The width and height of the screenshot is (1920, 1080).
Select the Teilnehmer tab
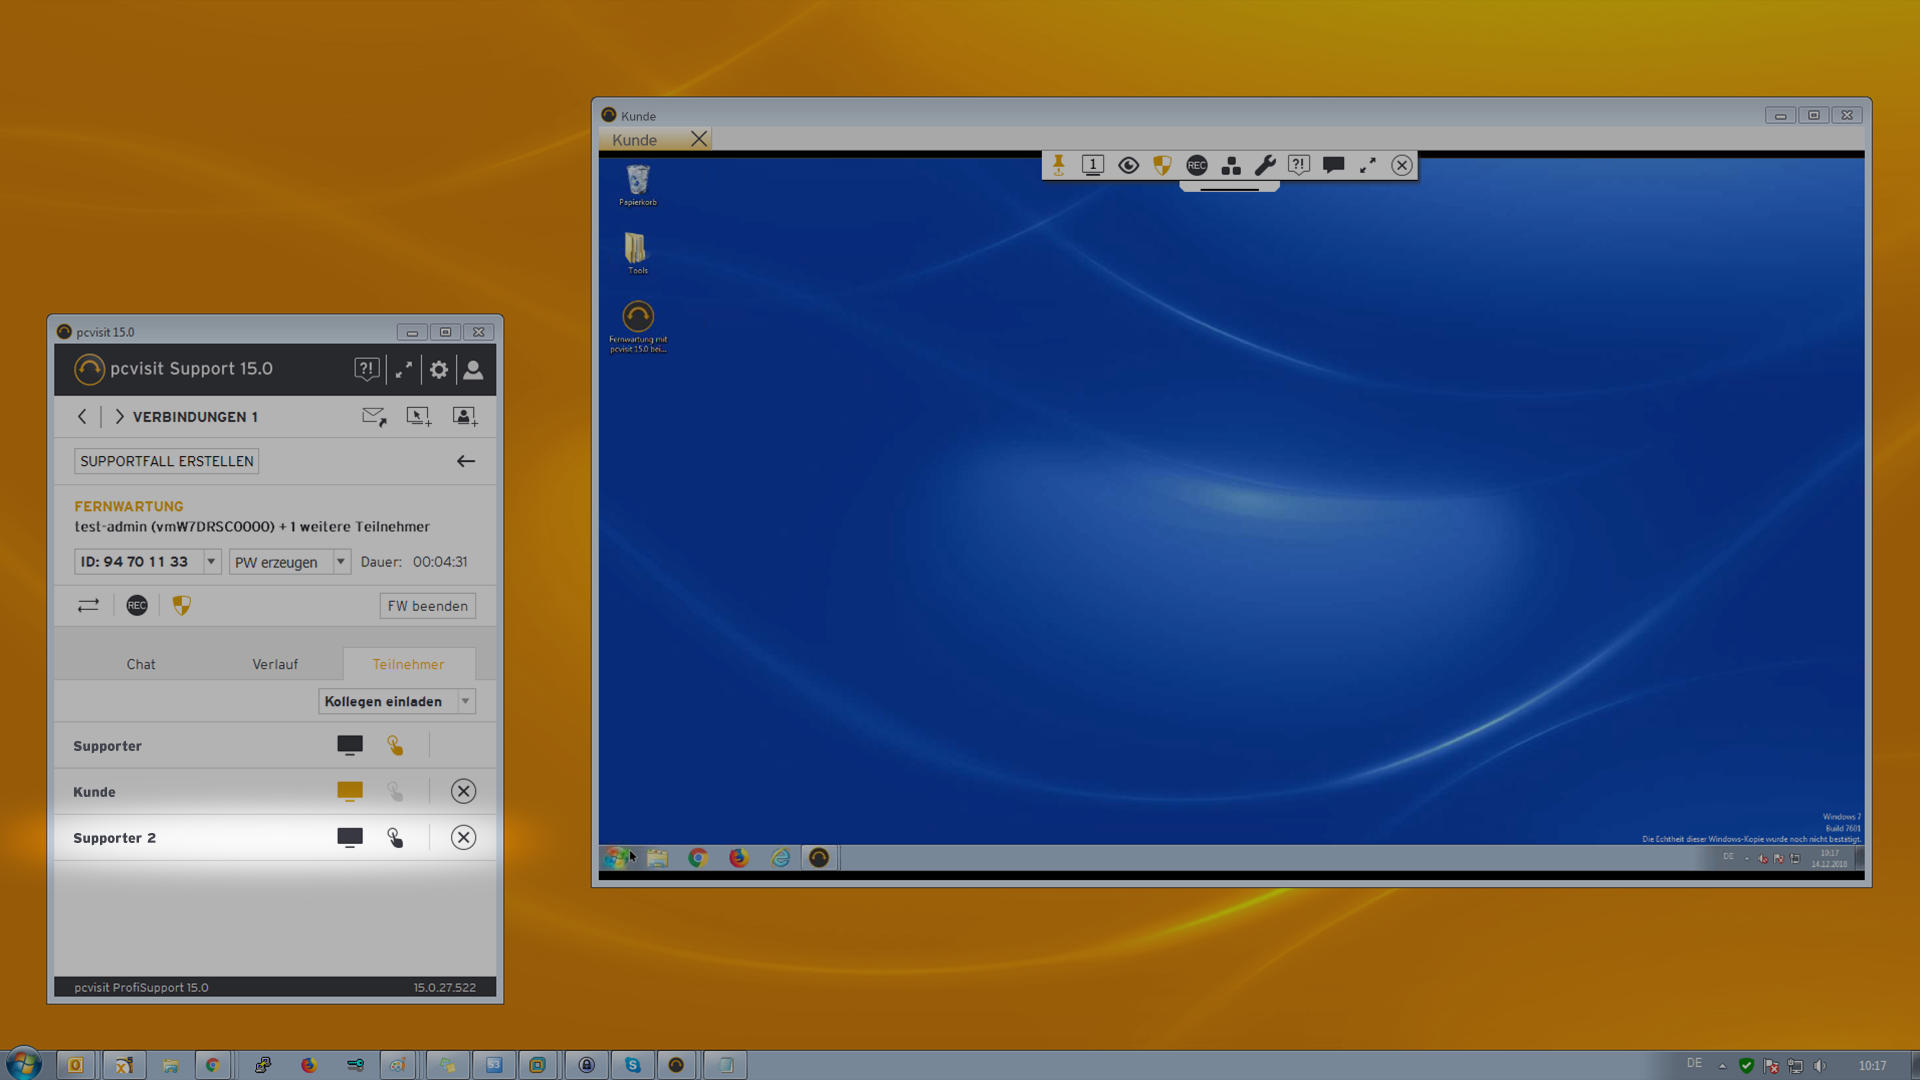point(408,664)
